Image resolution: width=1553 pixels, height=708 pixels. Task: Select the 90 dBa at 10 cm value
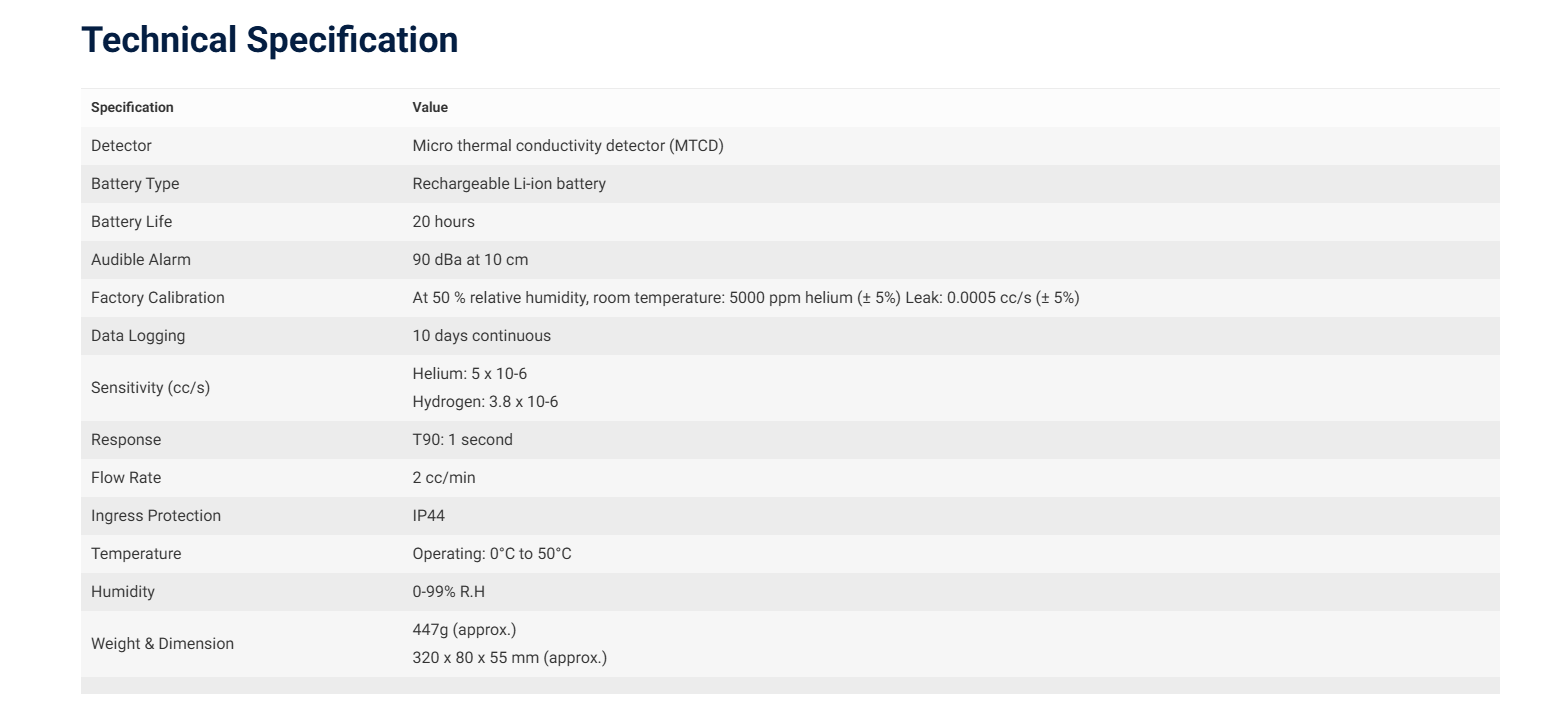click(x=470, y=260)
